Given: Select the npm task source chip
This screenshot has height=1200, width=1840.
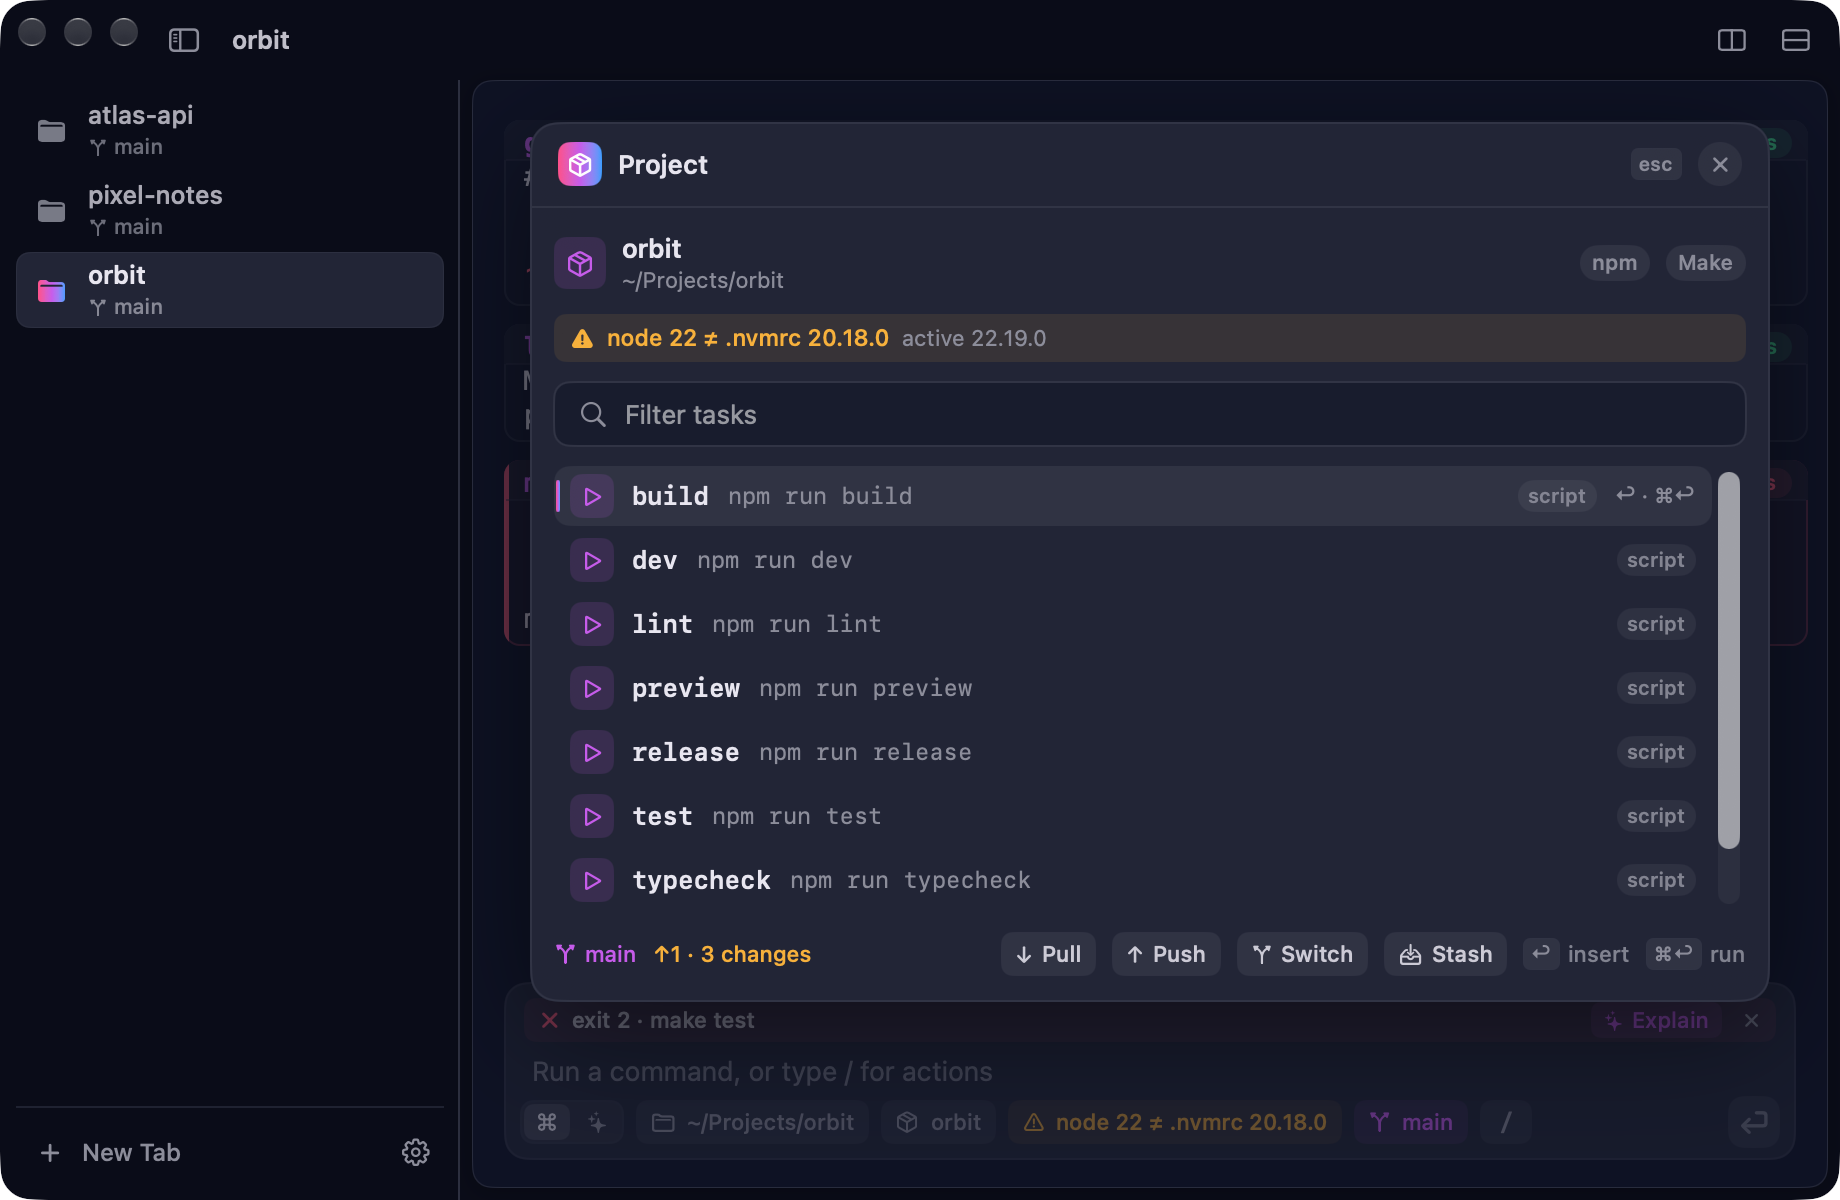Looking at the screenshot, I should tap(1614, 263).
